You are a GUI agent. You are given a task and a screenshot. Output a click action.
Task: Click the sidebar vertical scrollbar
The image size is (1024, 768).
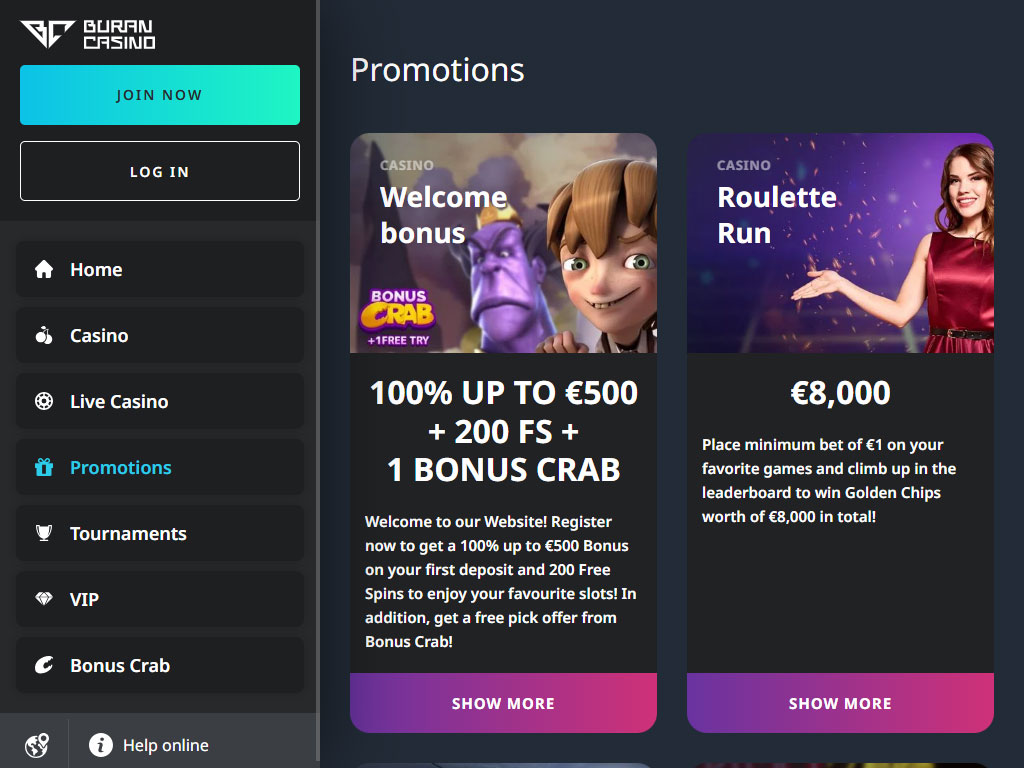pos(318,384)
